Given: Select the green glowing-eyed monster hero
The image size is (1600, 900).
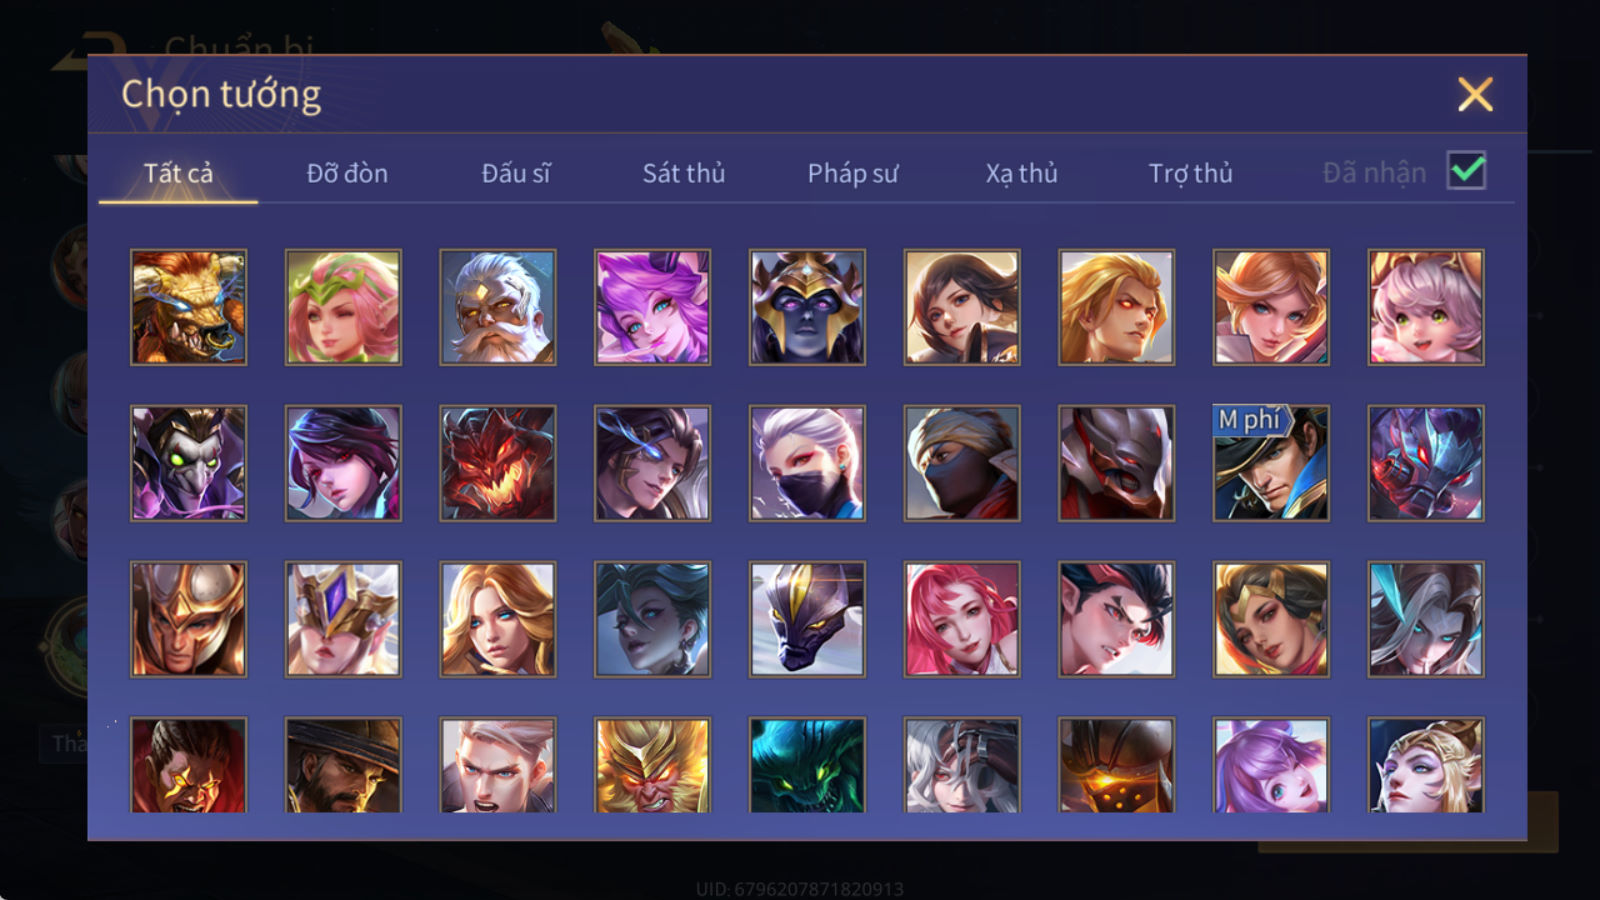Looking at the screenshot, I should [x=807, y=765].
